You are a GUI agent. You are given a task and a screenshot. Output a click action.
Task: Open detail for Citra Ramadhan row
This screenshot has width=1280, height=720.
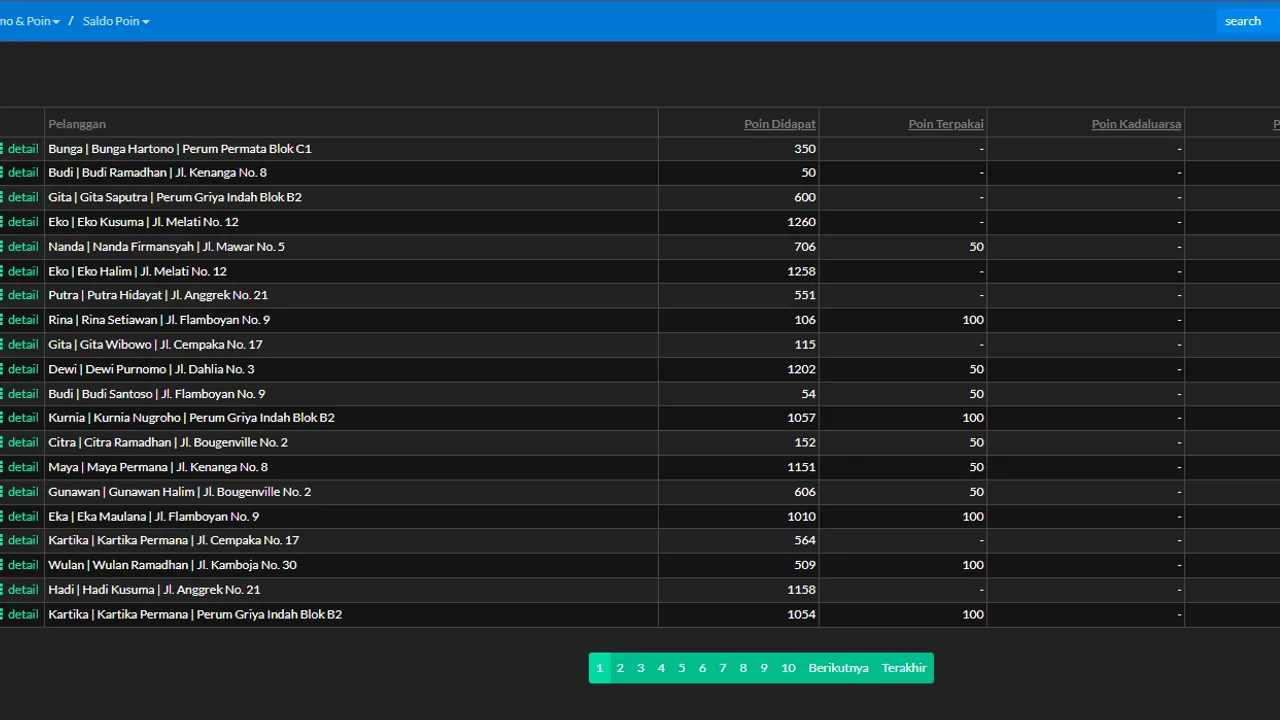20,442
